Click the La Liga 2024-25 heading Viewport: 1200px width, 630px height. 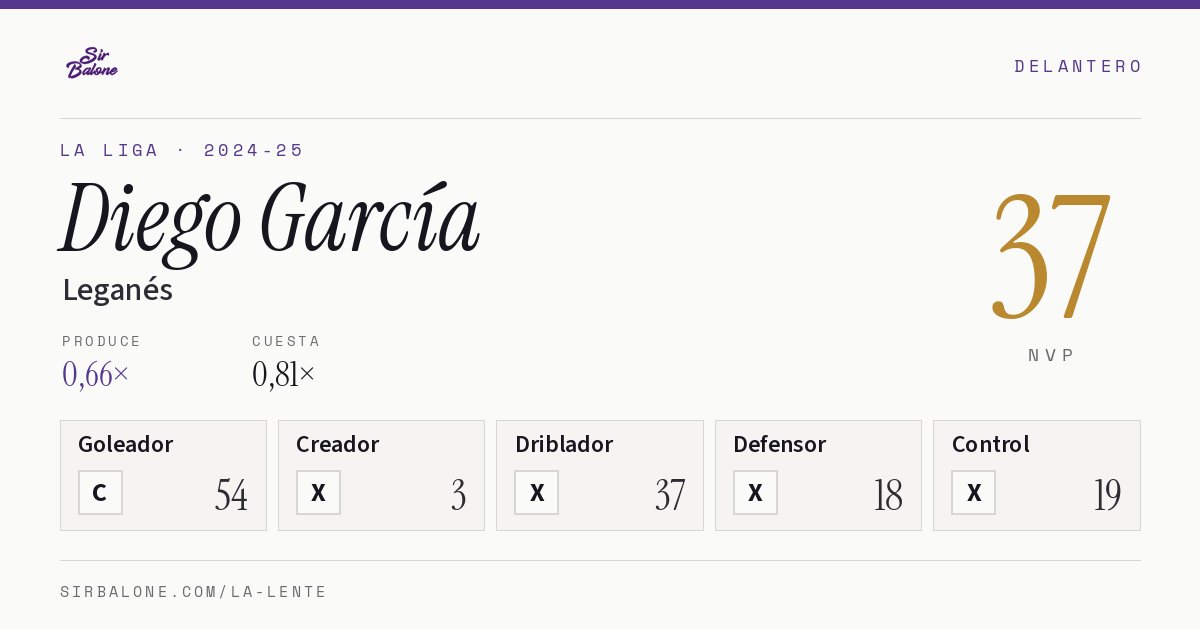pyautogui.click(x=182, y=150)
